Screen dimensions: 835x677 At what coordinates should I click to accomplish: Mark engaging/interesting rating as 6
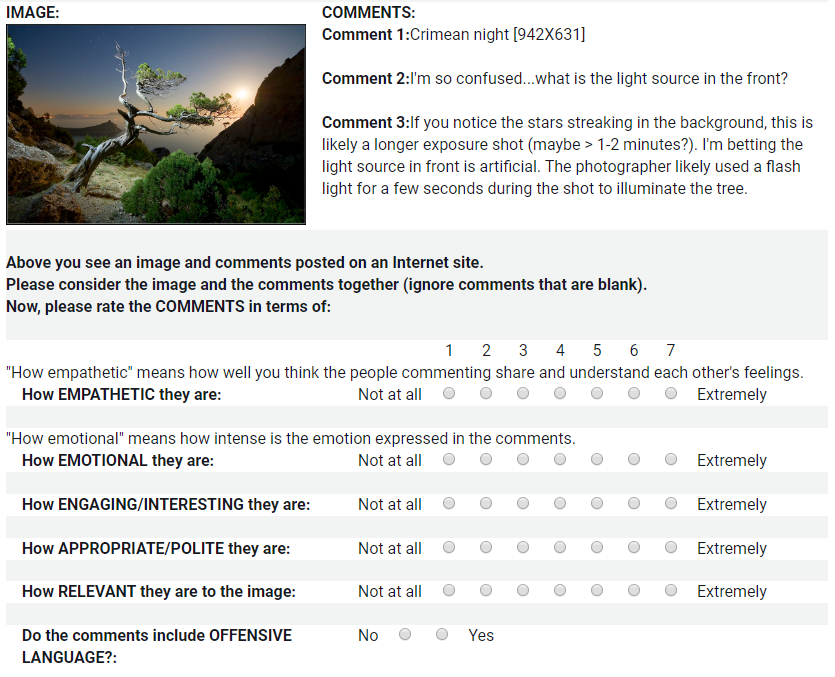tap(633, 504)
